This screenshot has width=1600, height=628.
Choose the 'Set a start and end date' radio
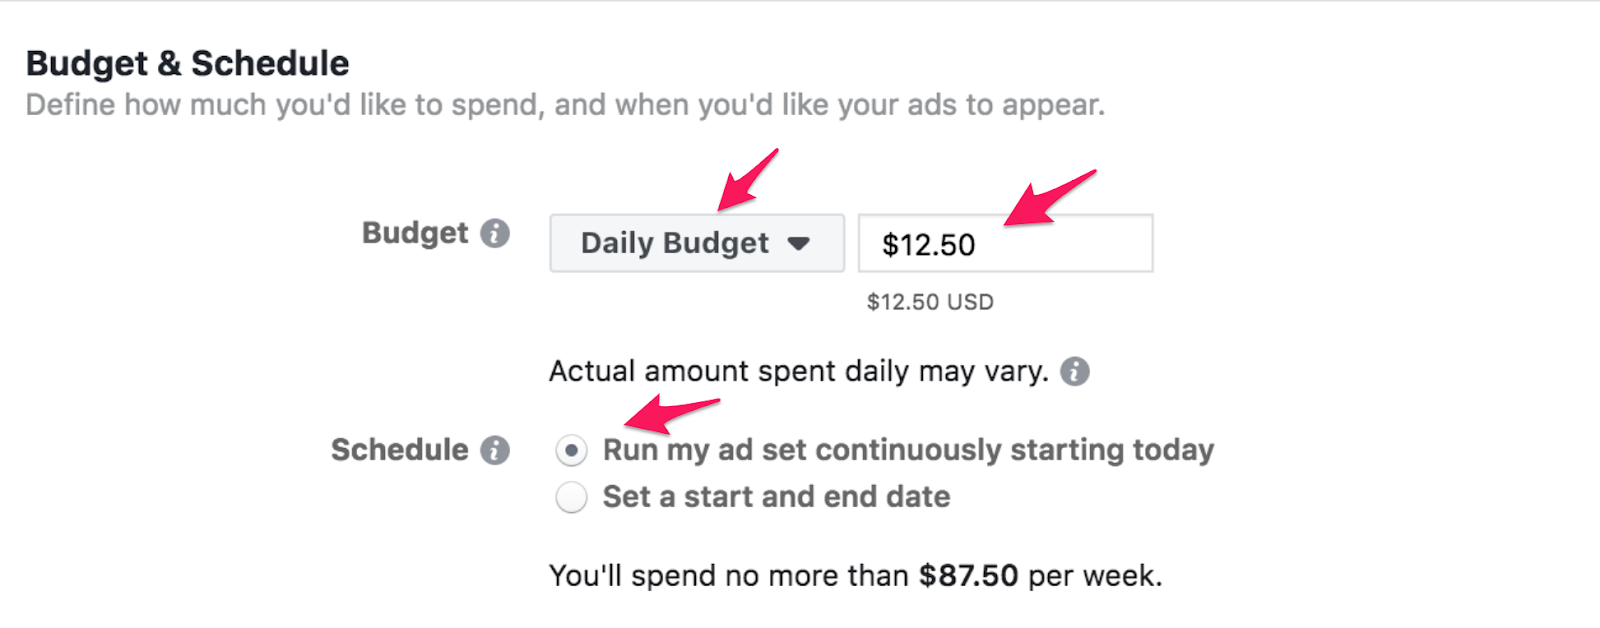click(x=571, y=497)
